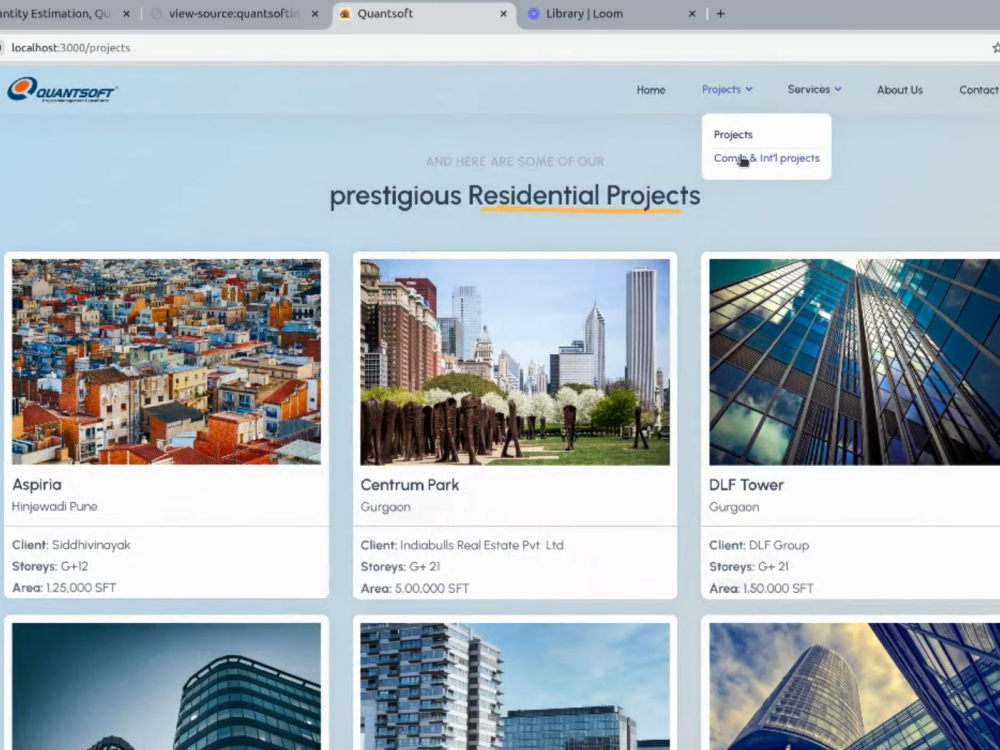
Task: Choose Projects in the dropdown menu
Action: click(x=733, y=135)
